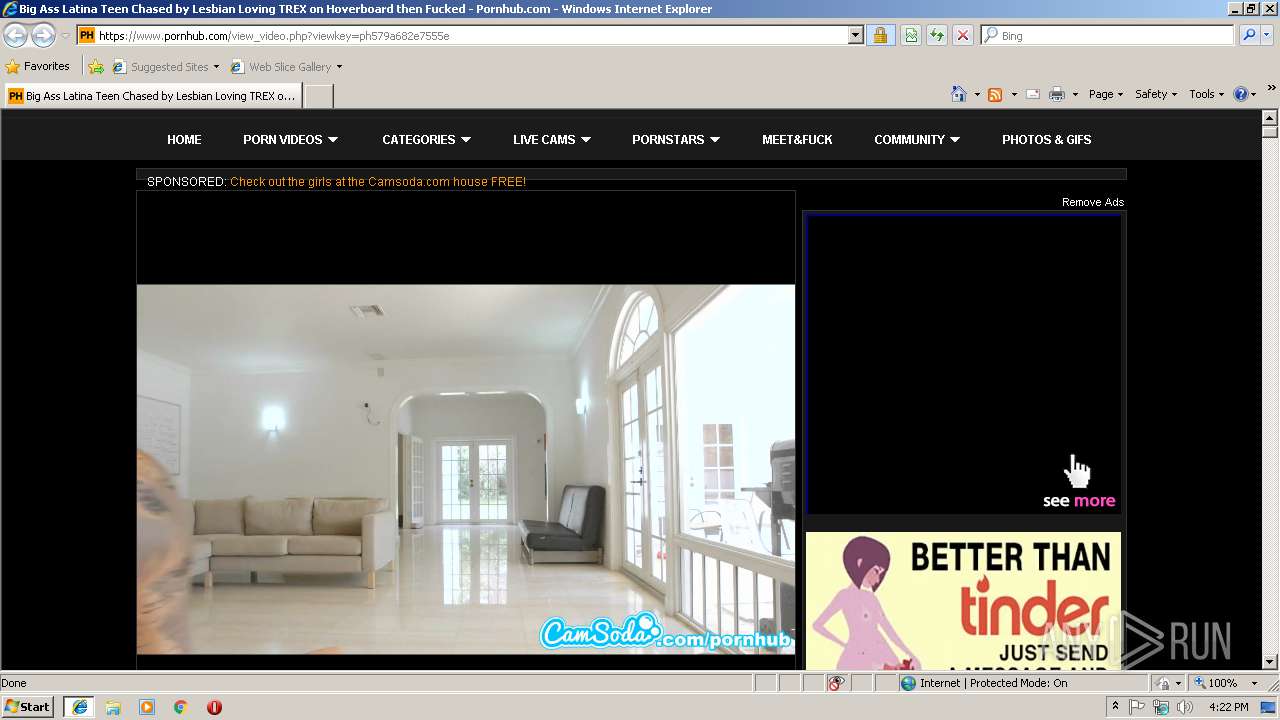The width and height of the screenshot is (1280, 720).
Task: Click Internet Explorer taskbar icon
Action: 79,707
